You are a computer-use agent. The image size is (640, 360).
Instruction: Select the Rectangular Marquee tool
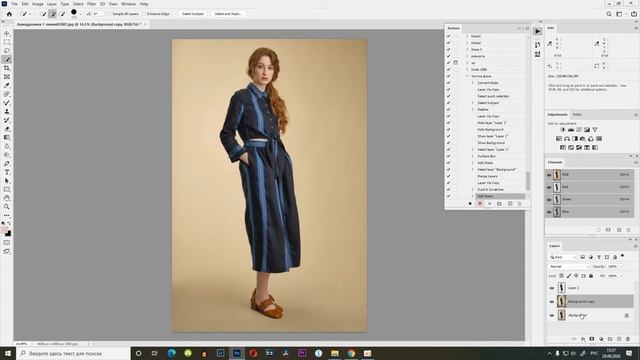(7, 42)
